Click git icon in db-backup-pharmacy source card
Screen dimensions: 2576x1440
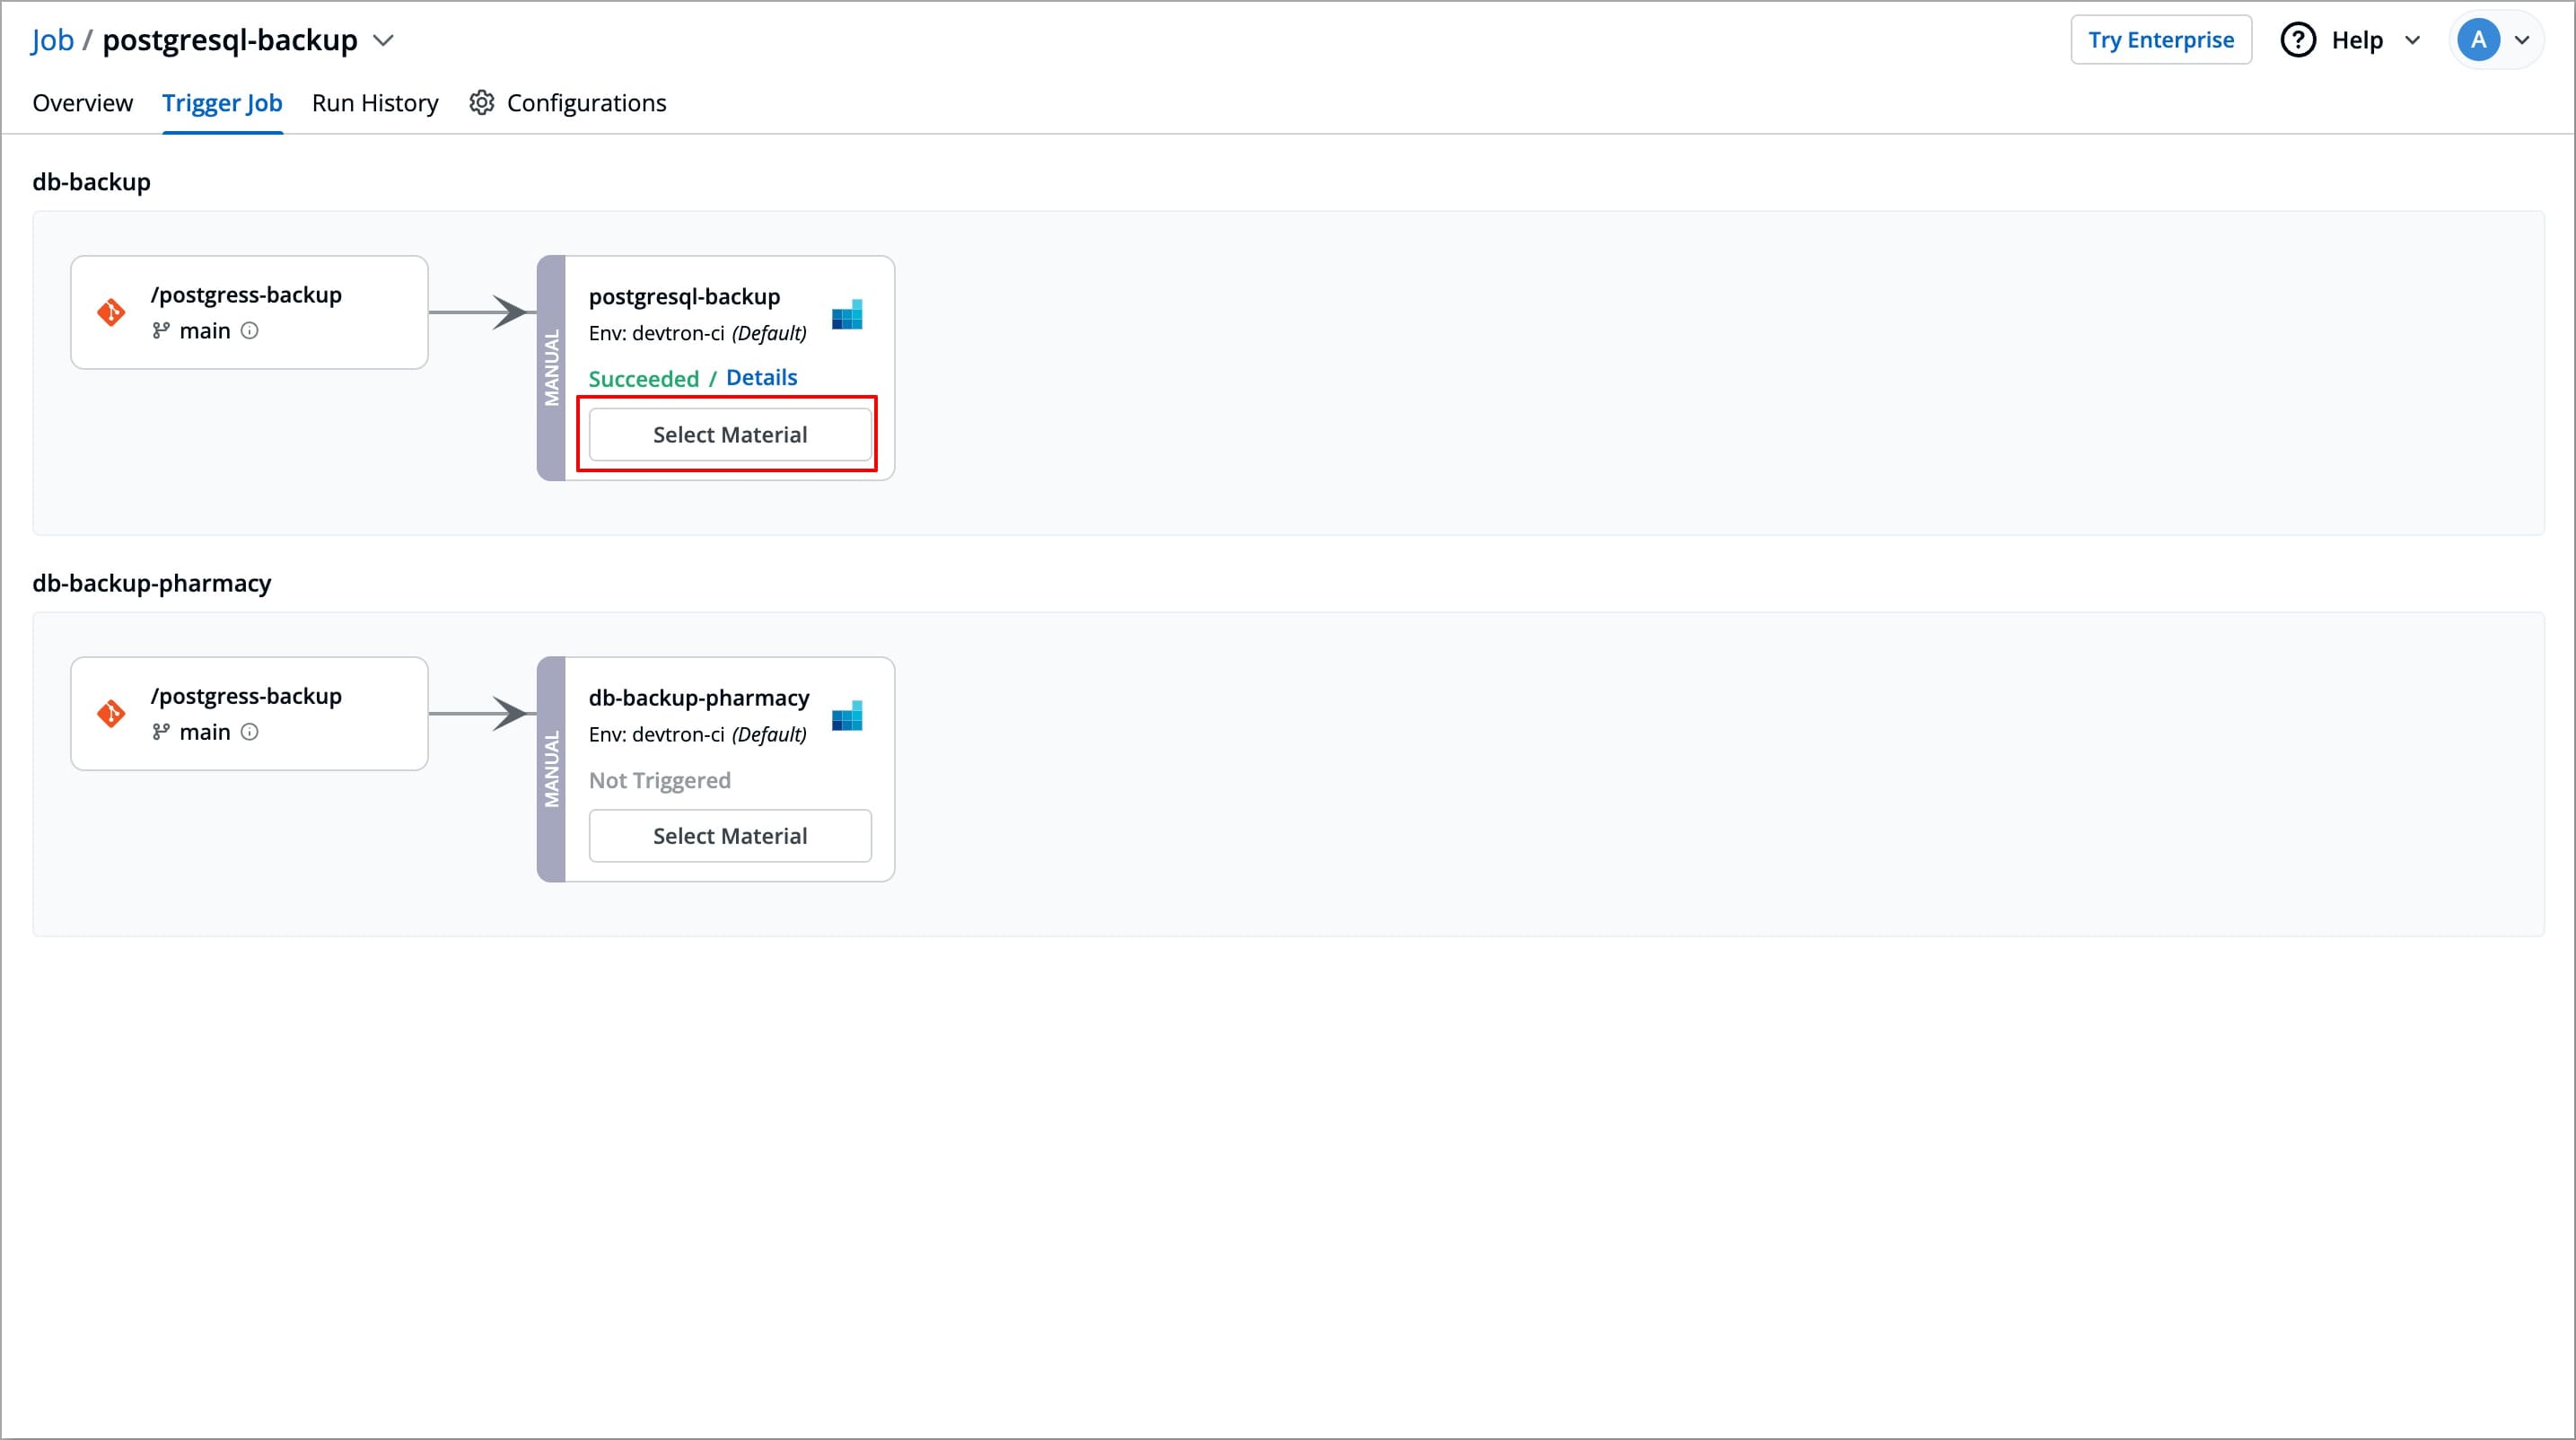pos(111,713)
